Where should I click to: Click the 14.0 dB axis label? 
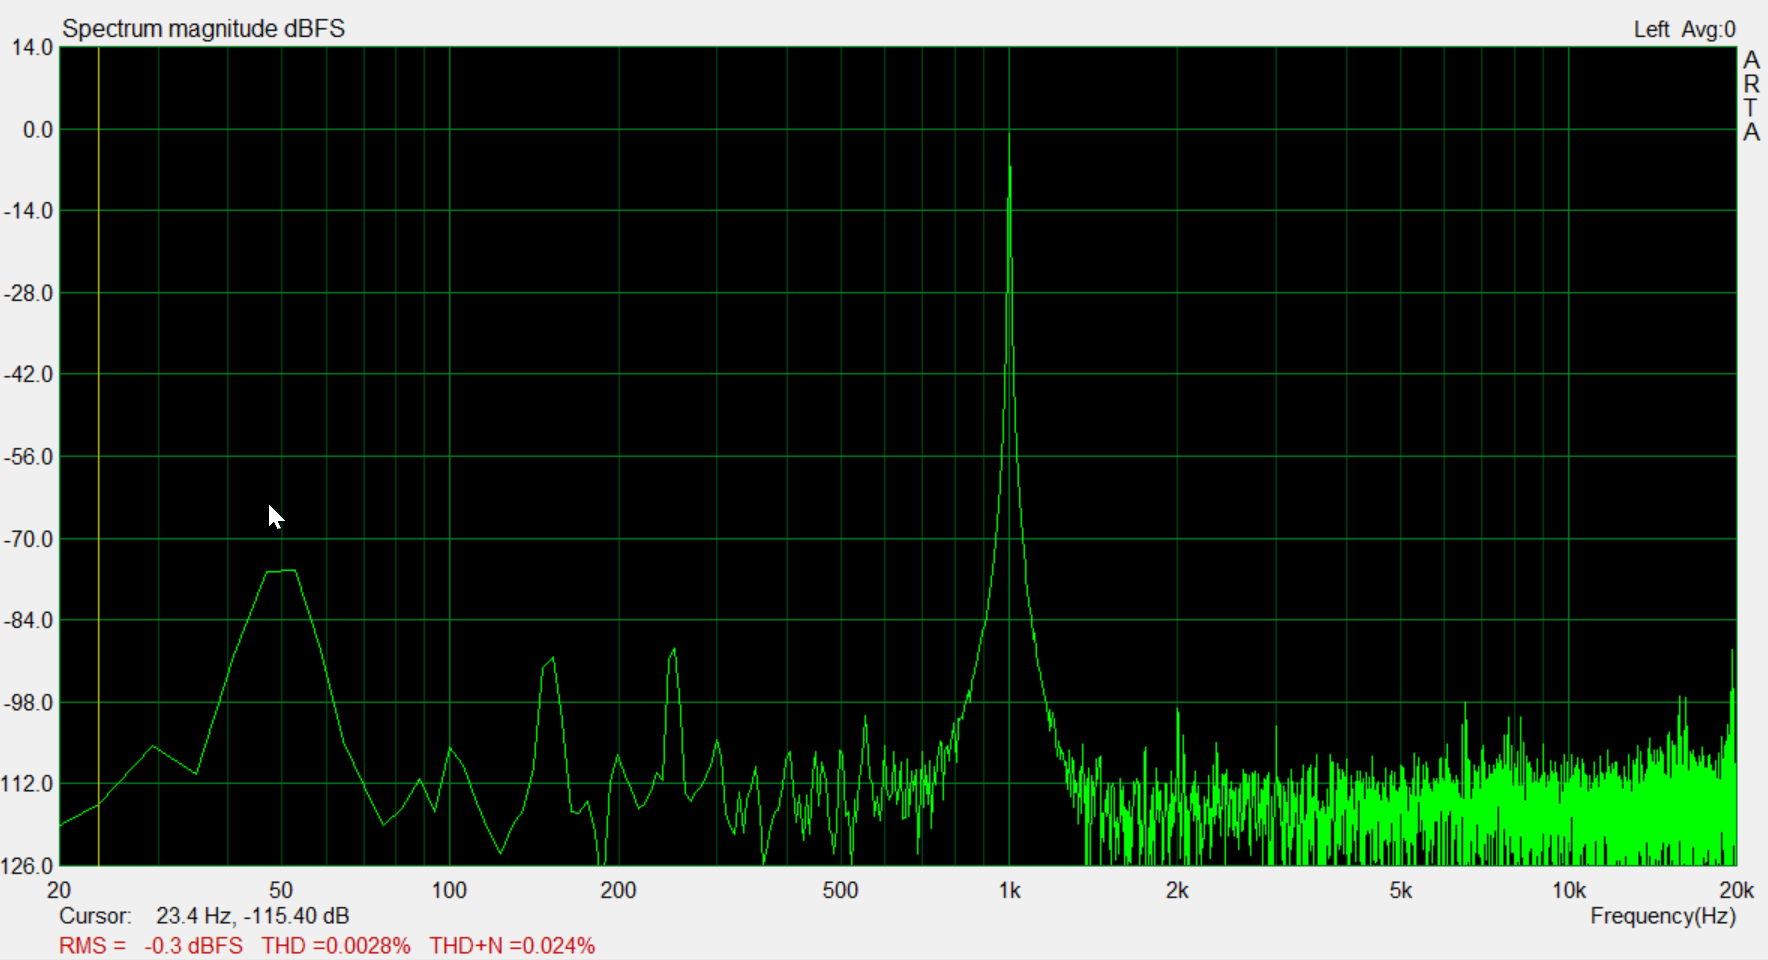pyautogui.click(x=32, y=47)
